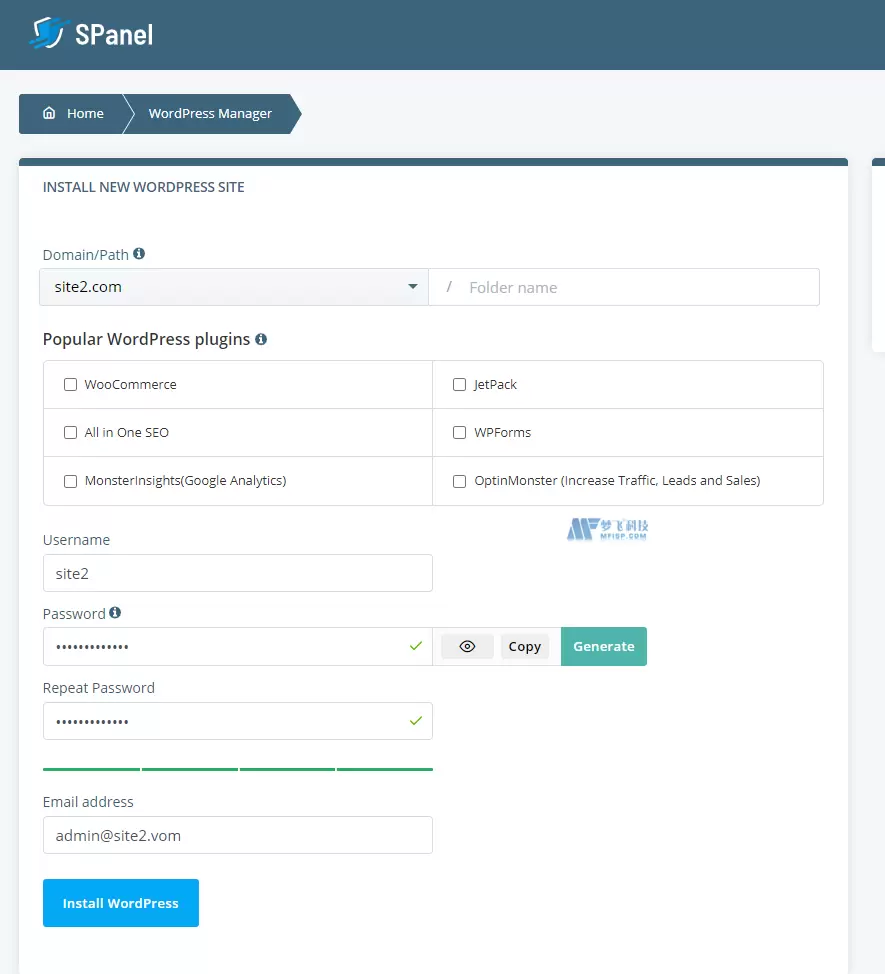Viewport: 885px width, 974px height.
Task: Tick the JetPack plugin checkbox
Action: [460, 385]
